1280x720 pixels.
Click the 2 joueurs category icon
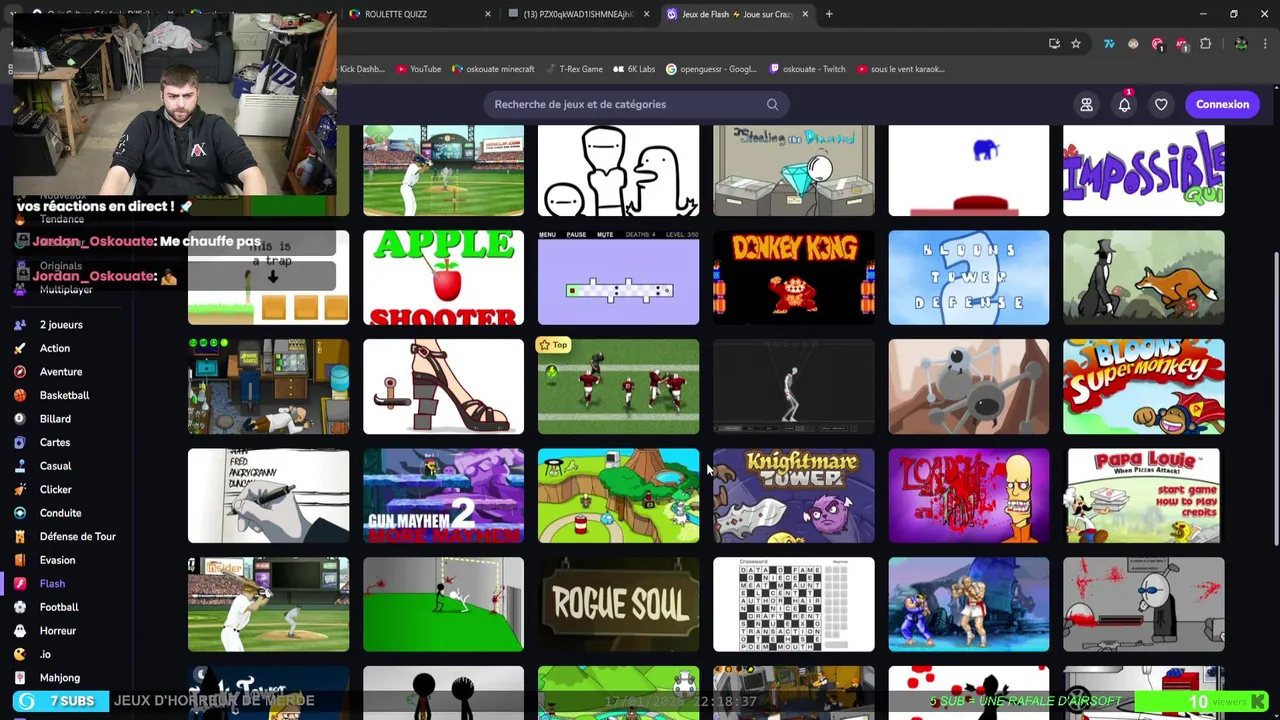[19, 325]
